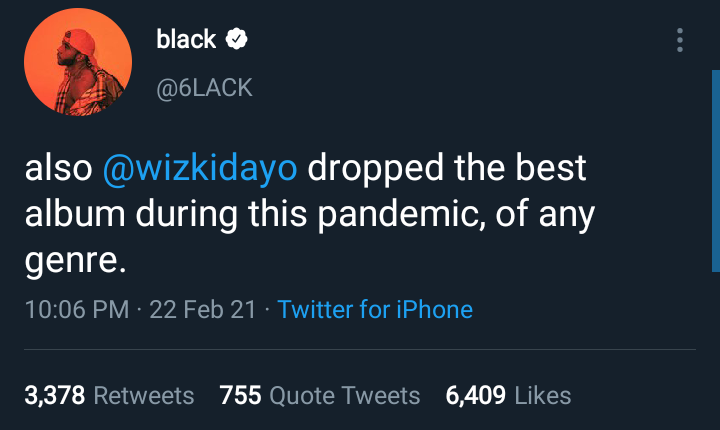Click the 755 quote count number
Image resolution: width=720 pixels, height=430 pixels.
240,396
